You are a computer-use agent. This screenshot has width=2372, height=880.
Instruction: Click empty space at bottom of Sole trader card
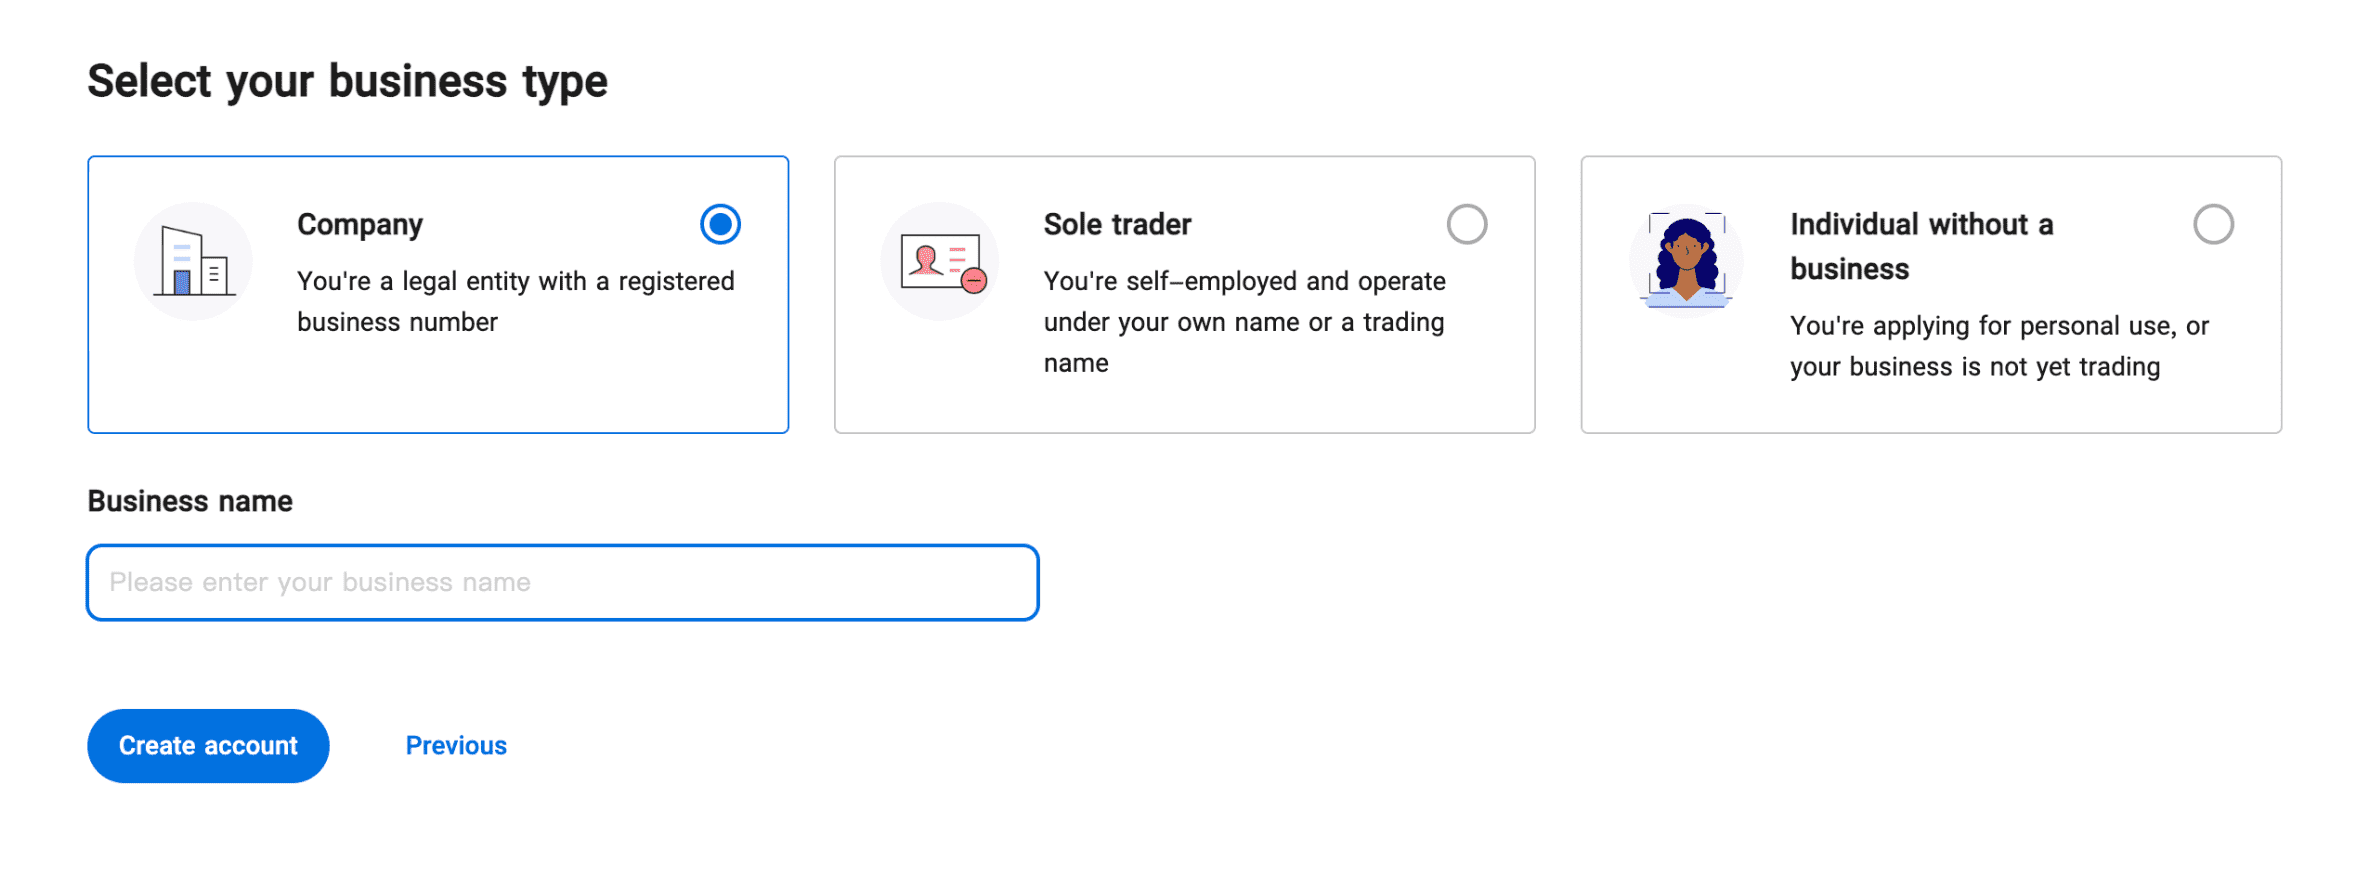click(1184, 408)
